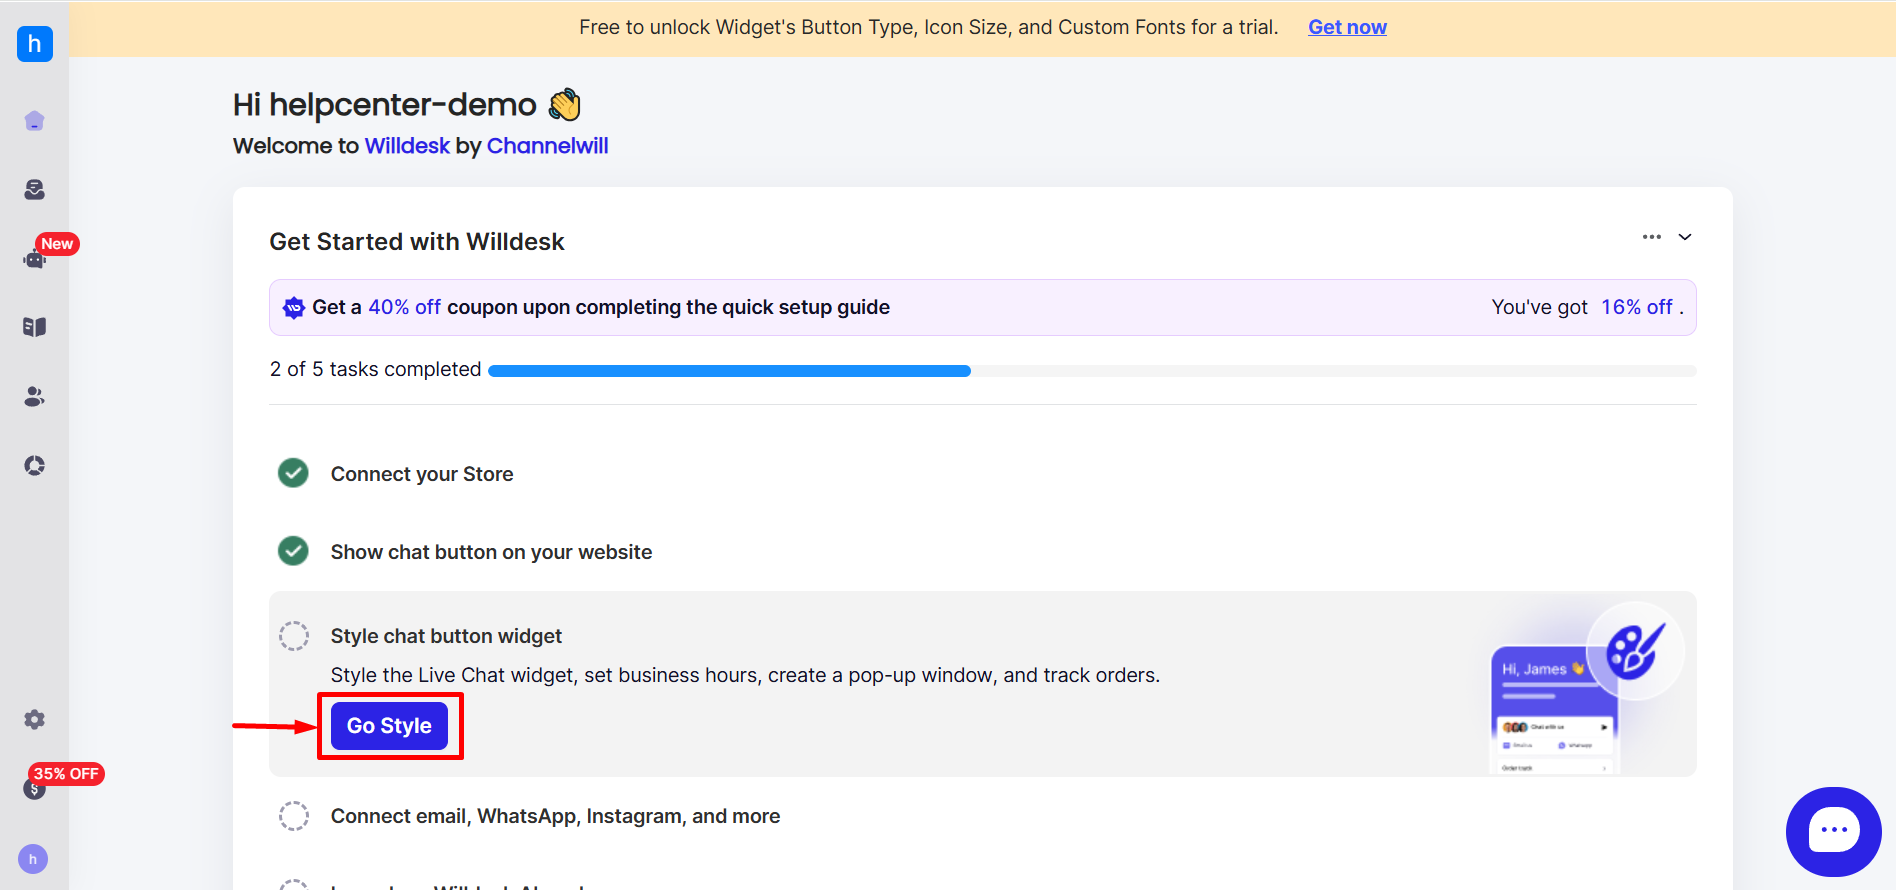Open the account avatar at sidebar bottom

pos(33,859)
